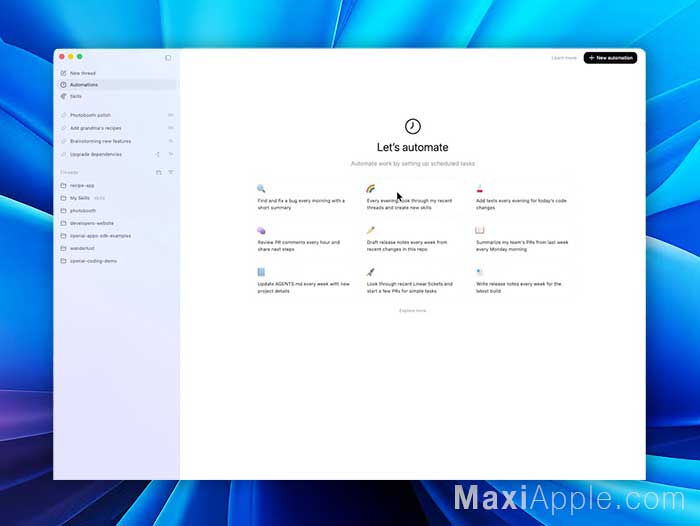Click the open book icon on the Summarize PRs card

point(479,230)
